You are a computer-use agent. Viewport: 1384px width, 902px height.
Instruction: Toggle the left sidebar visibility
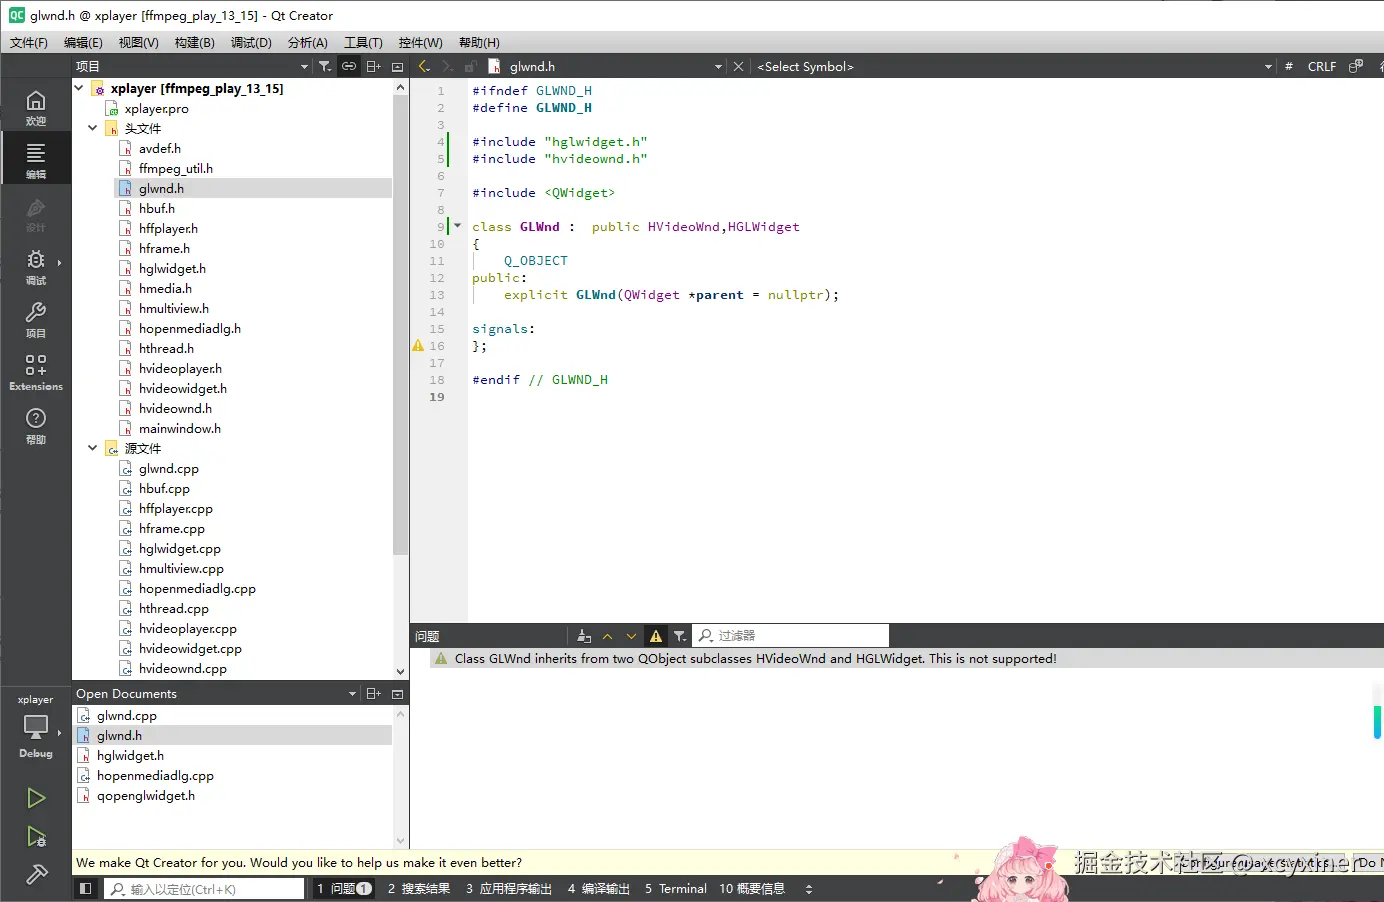(86, 889)
